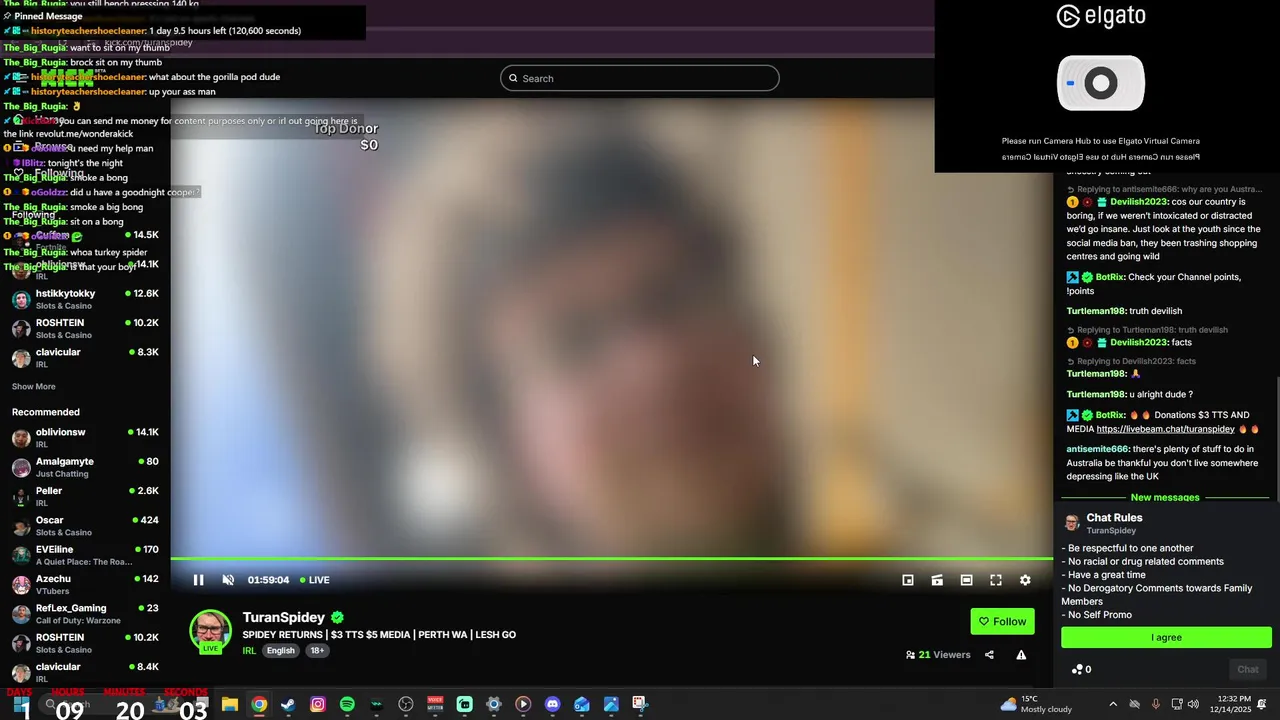Click Turtleman198 in 'u alright dude ?'
The height and width of the screenshot is (720, 1280).
point(1095,394)
